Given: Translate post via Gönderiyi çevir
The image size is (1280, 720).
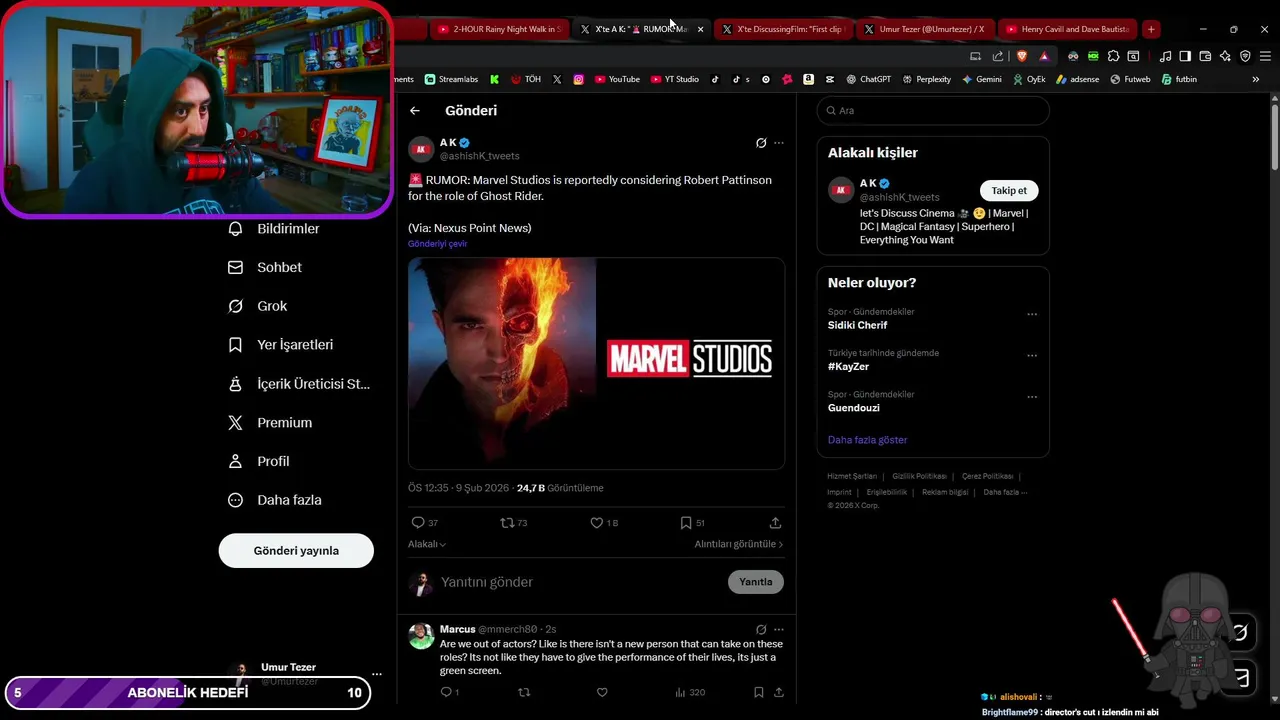Looking at the screenshot, I should tap(437, 244).
